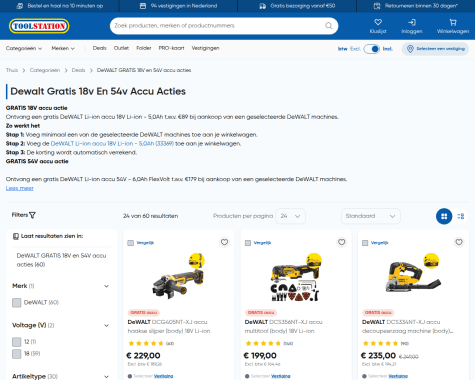This screenshot has height=380, width=475.
Task: Open the Categorieën menu
Action: coord(24,48)
